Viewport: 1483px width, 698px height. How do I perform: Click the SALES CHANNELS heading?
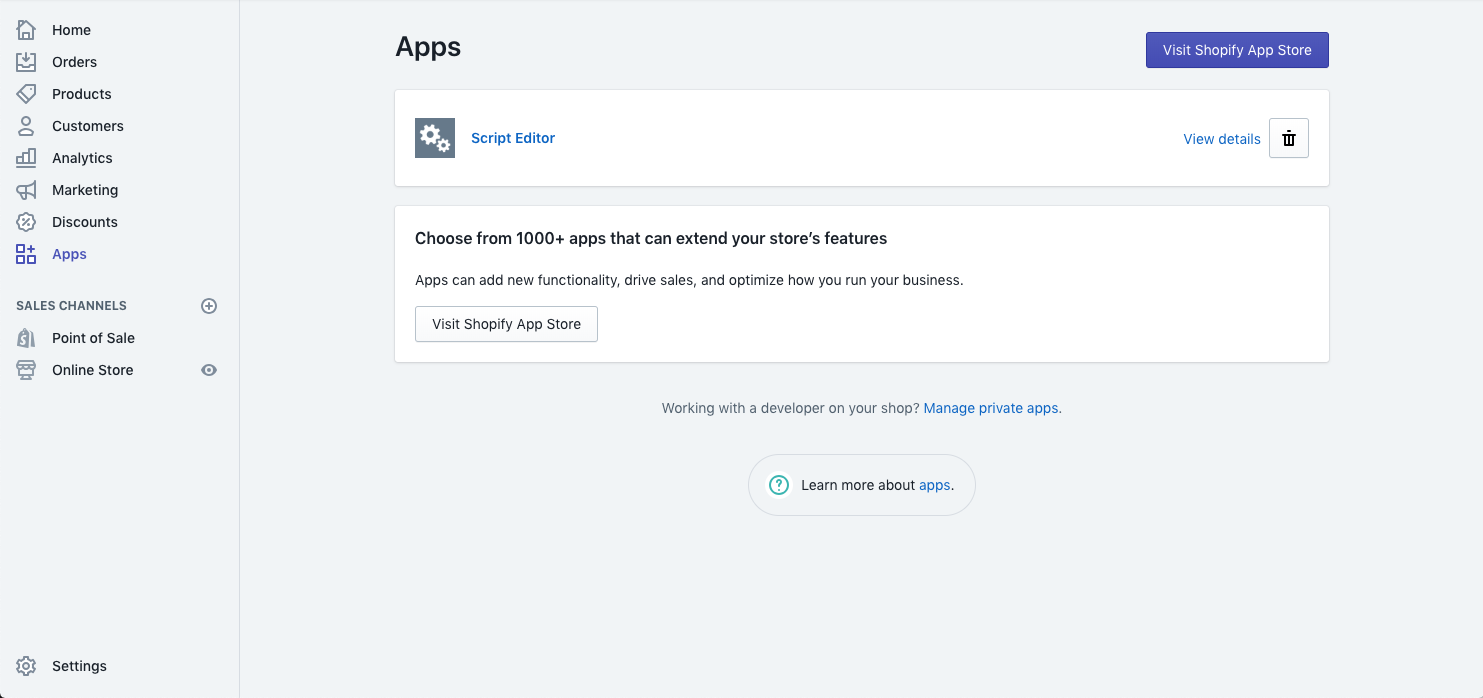coord(71,306)
